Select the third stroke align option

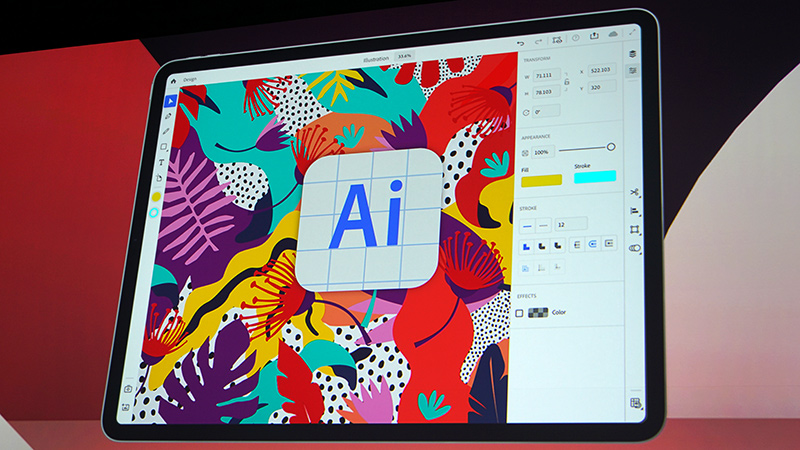557,266
